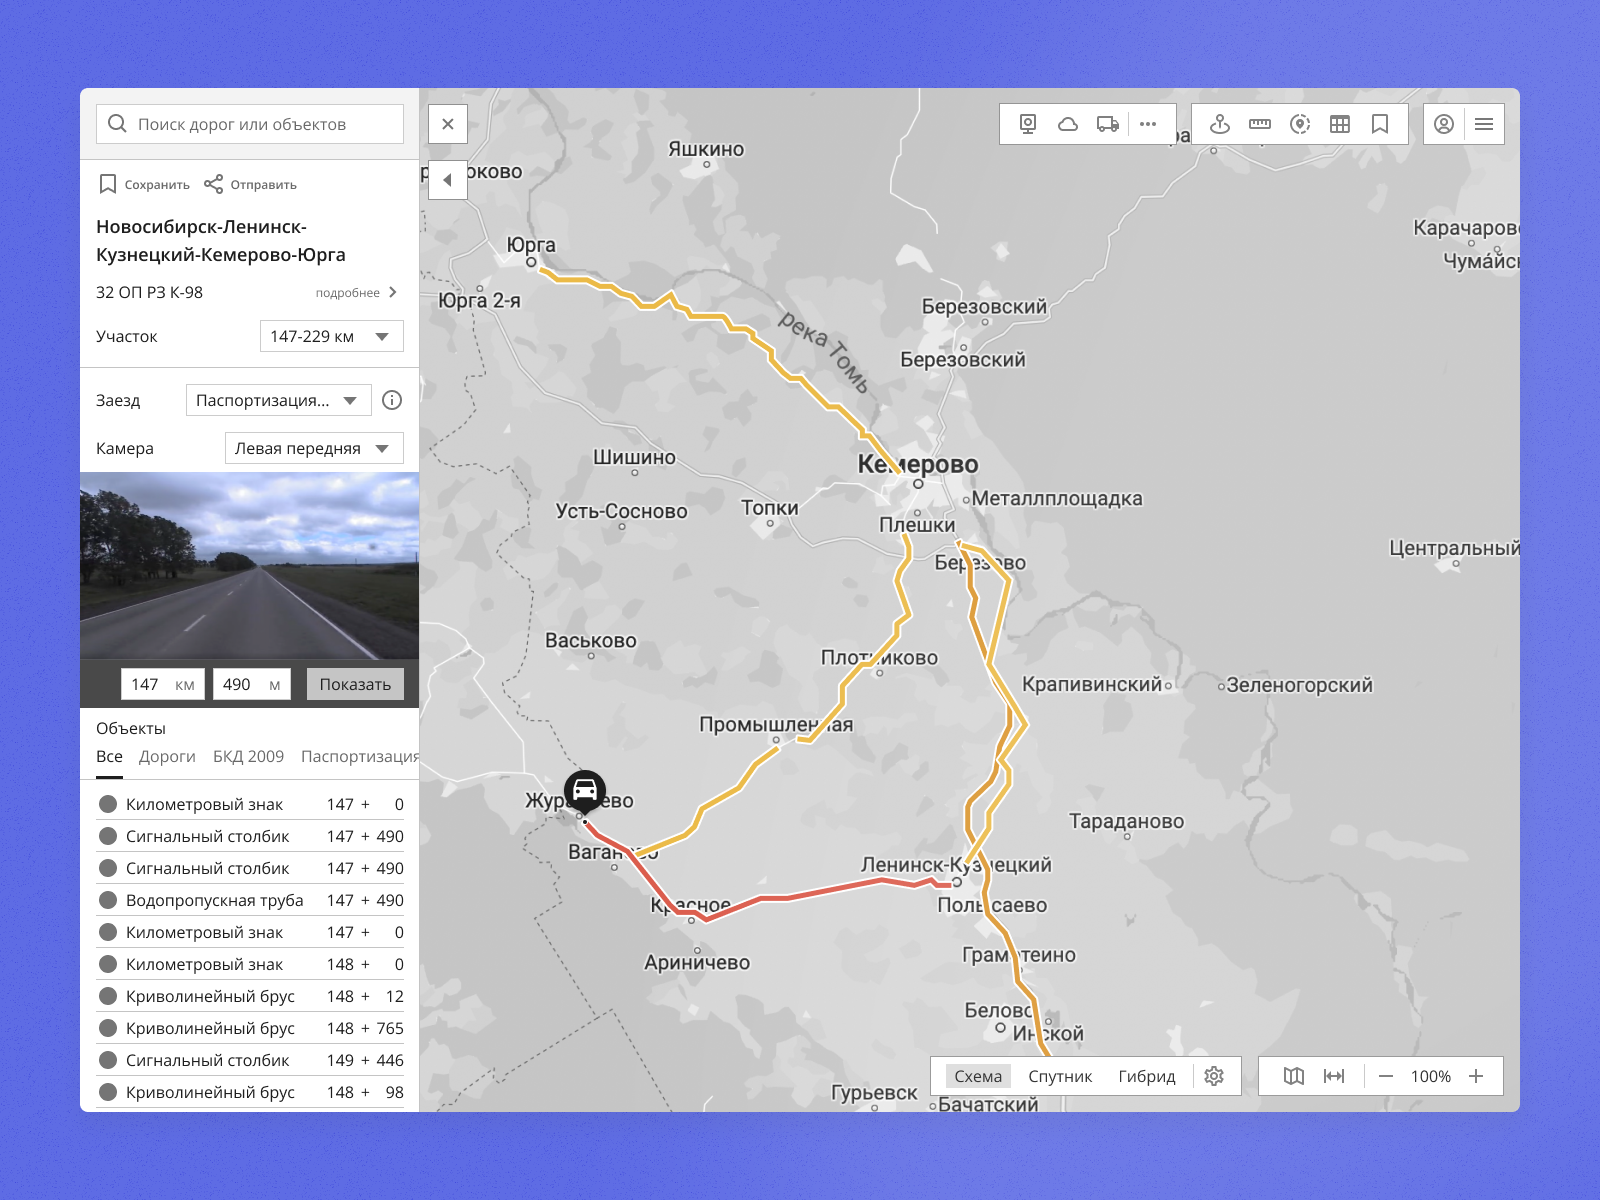Select the truck transport icon
Screen dimensions: 1600x1200
1108,124
